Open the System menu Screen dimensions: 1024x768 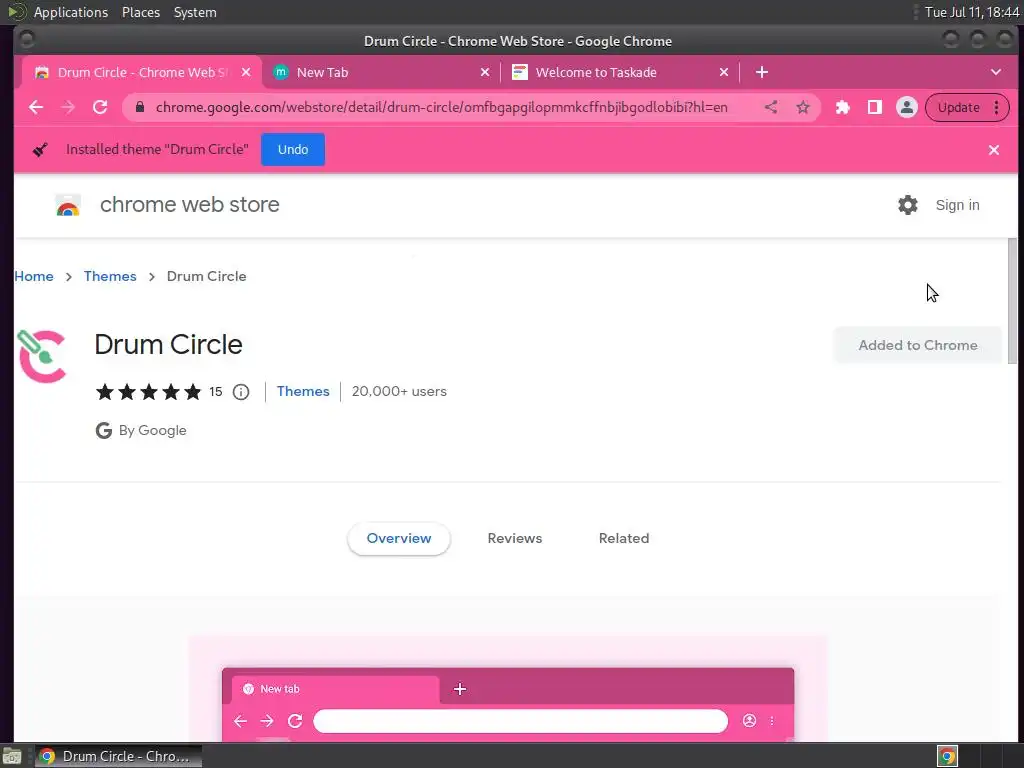[x=195, y=12]
